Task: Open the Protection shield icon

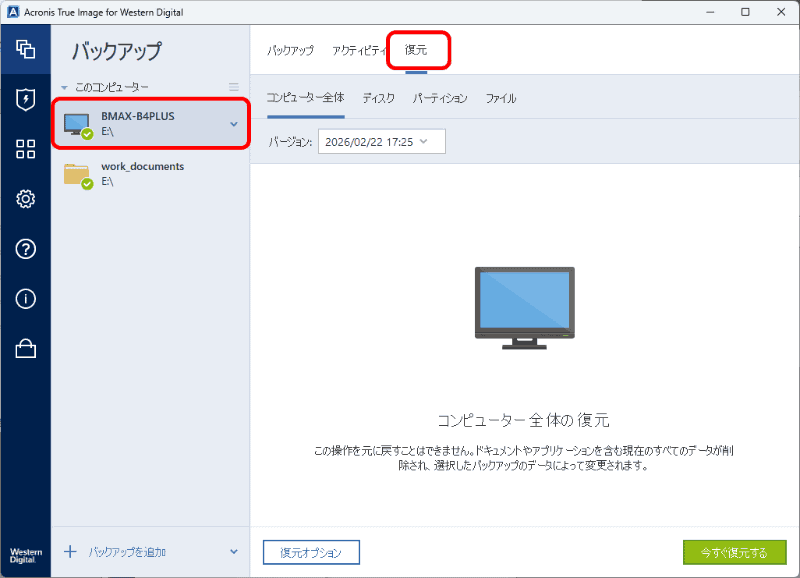Action: (25, 97)
